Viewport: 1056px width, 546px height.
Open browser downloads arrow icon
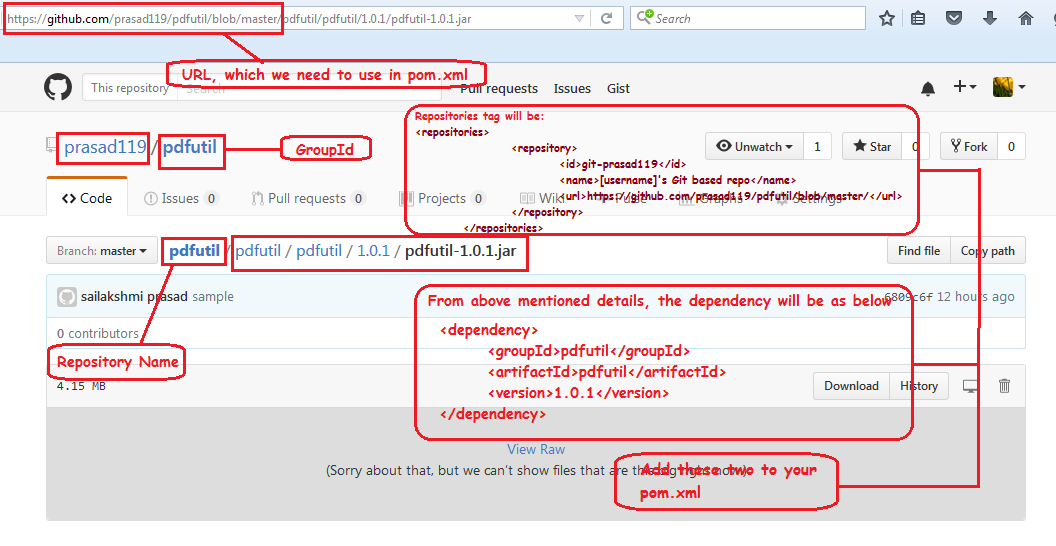coord(989,18)
